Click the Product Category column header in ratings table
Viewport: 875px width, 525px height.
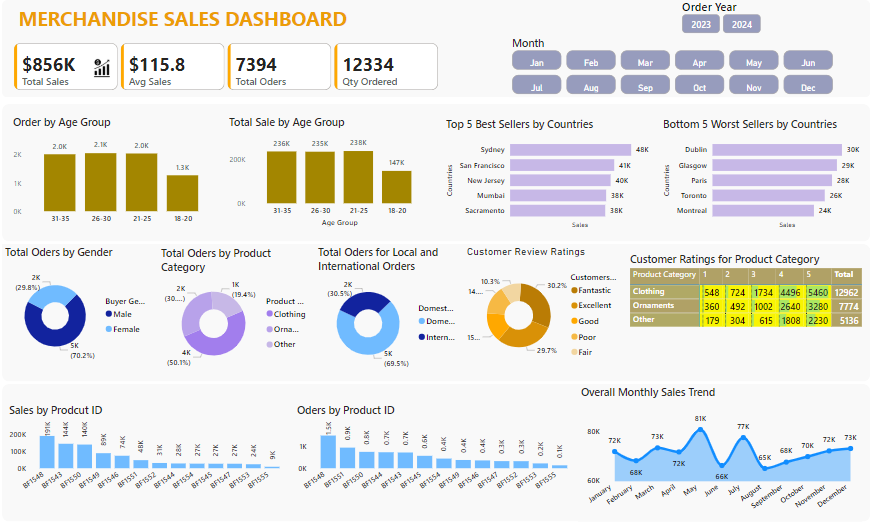664,274
